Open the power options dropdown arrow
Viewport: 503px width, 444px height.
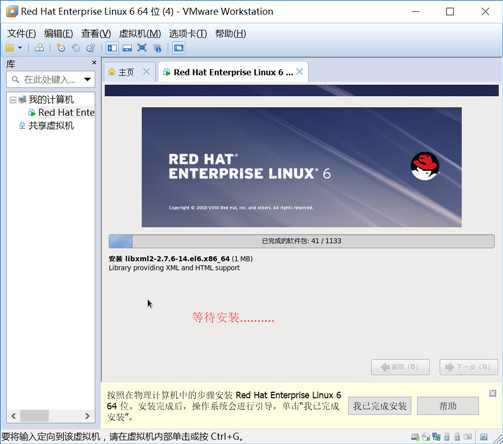click(x=20, y=48)
